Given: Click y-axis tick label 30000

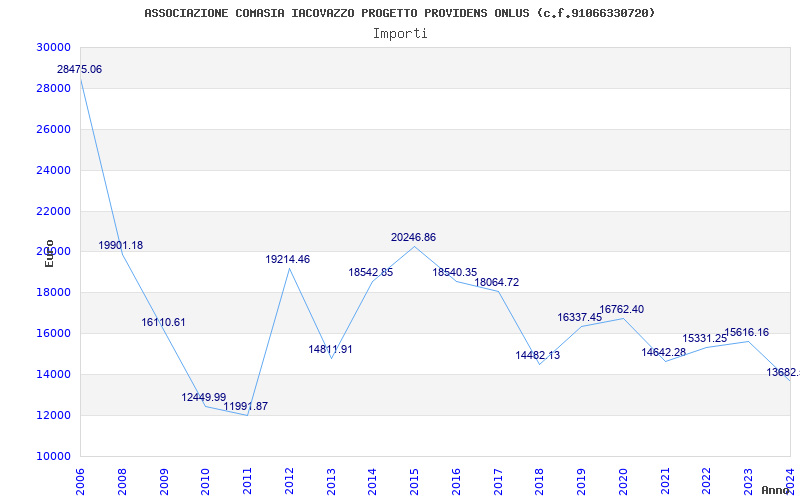Looking at the screenshot, I should click(54, 47).
